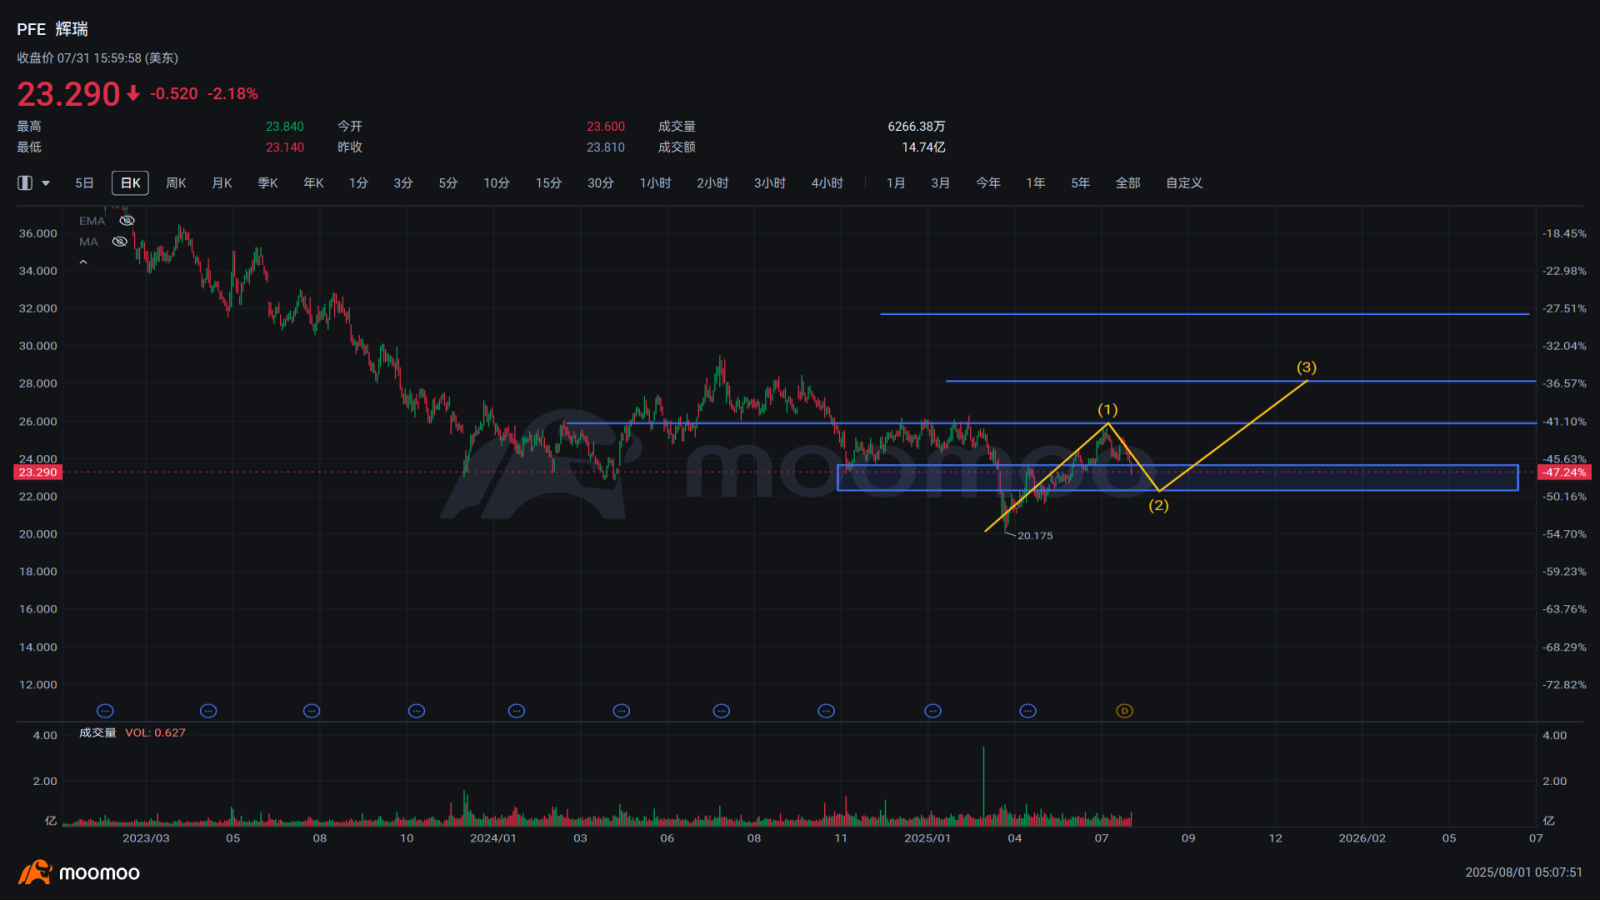Select the yellow (2) wave label

click(x=1158, y=506)
